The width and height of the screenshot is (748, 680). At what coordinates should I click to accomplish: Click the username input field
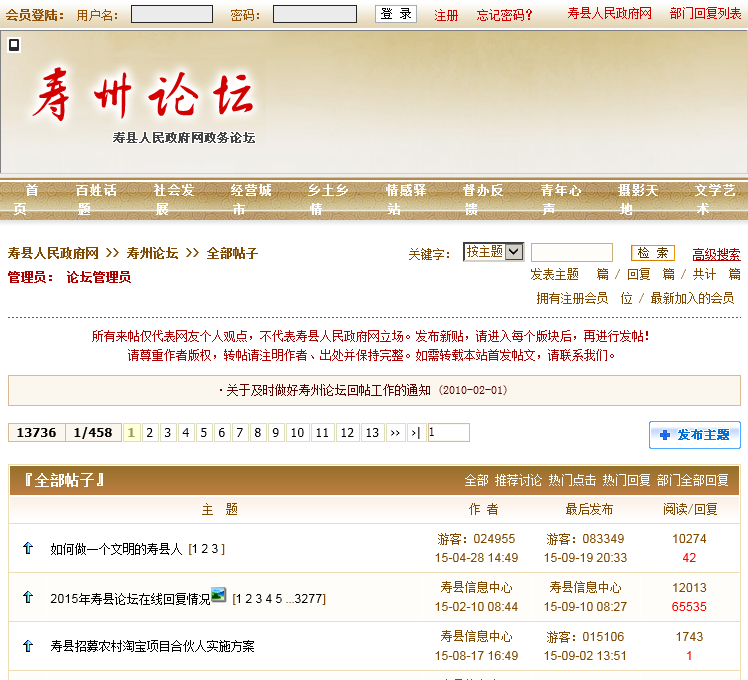point(172,14)
